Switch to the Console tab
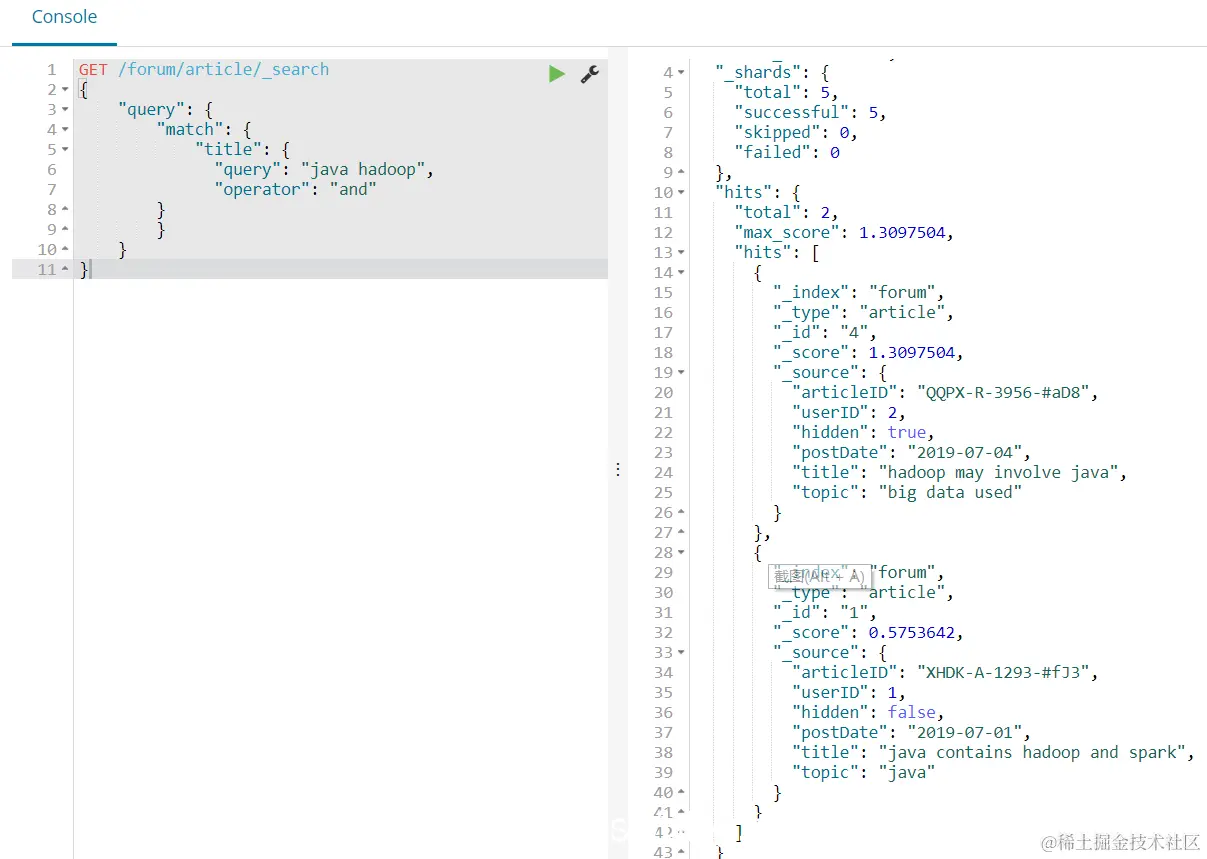 [x=64, y=18]
